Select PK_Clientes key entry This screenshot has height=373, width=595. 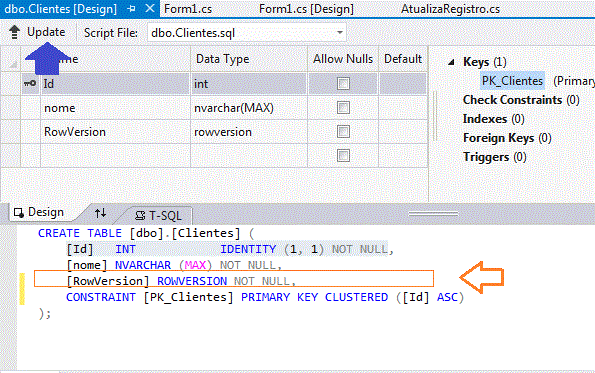coord(512,81)
